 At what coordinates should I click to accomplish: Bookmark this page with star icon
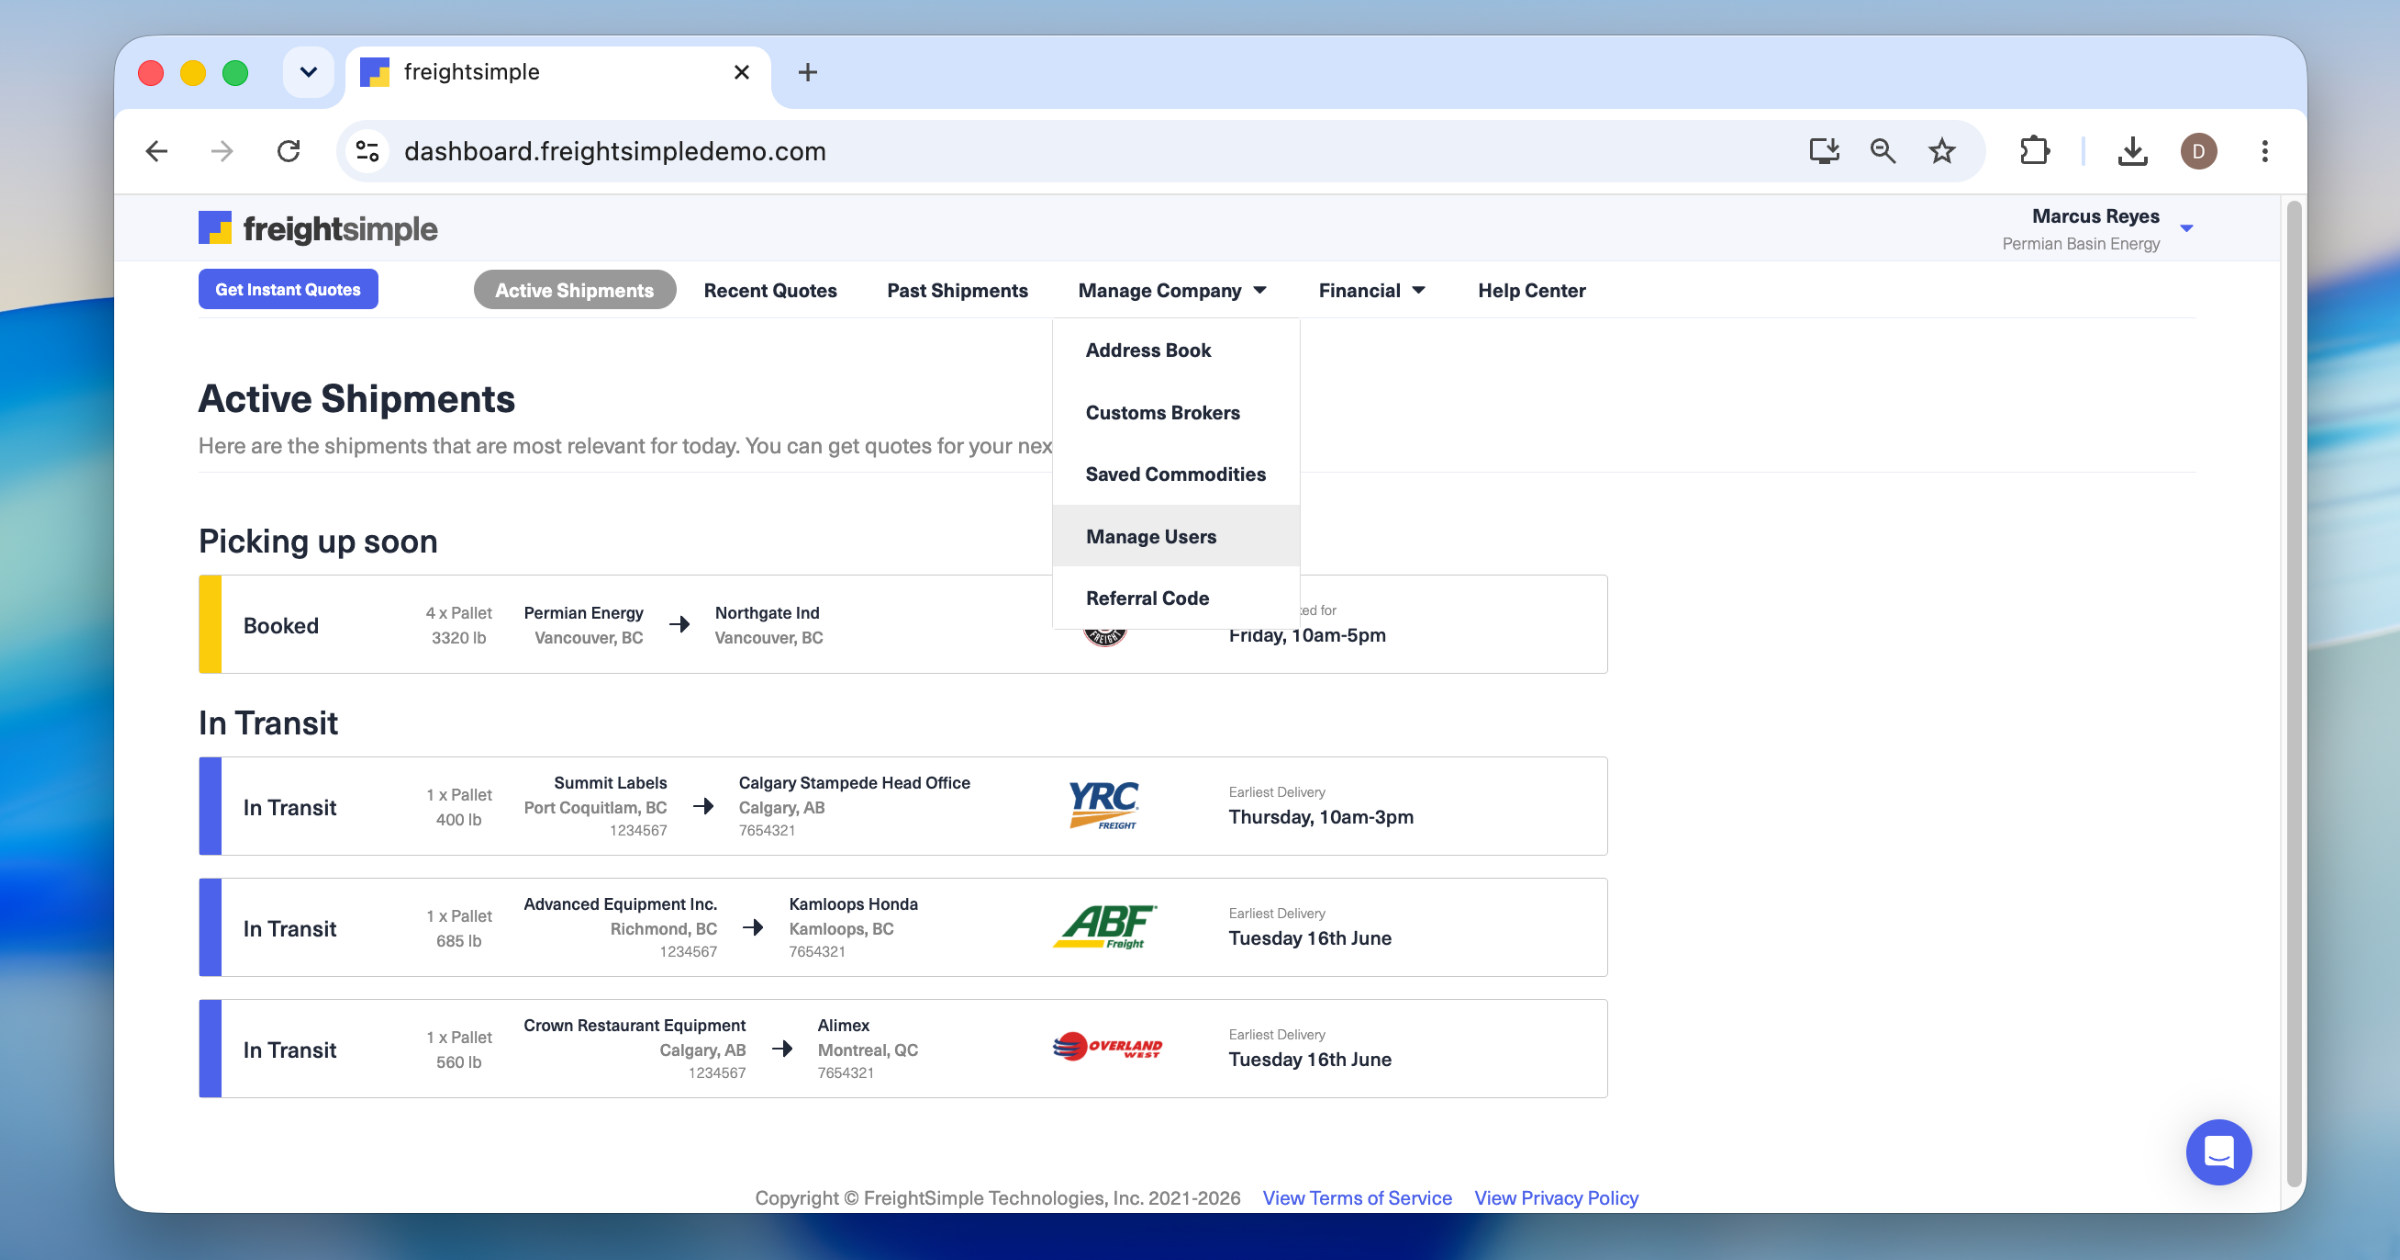point(1942,151)
